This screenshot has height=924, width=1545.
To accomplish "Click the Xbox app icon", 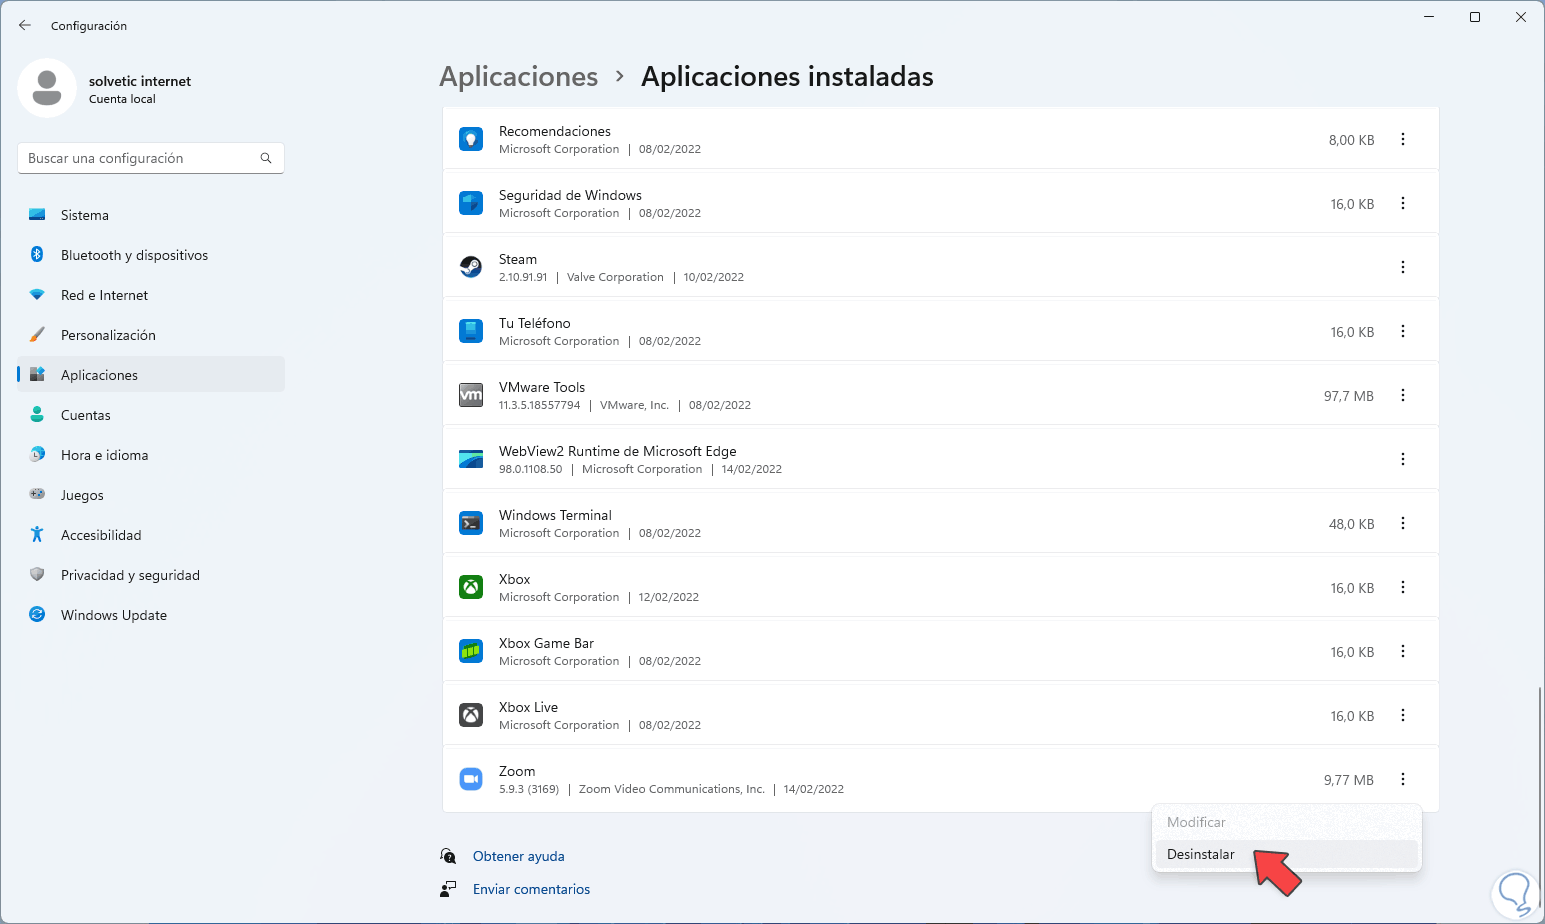I will tap(470, 587).
